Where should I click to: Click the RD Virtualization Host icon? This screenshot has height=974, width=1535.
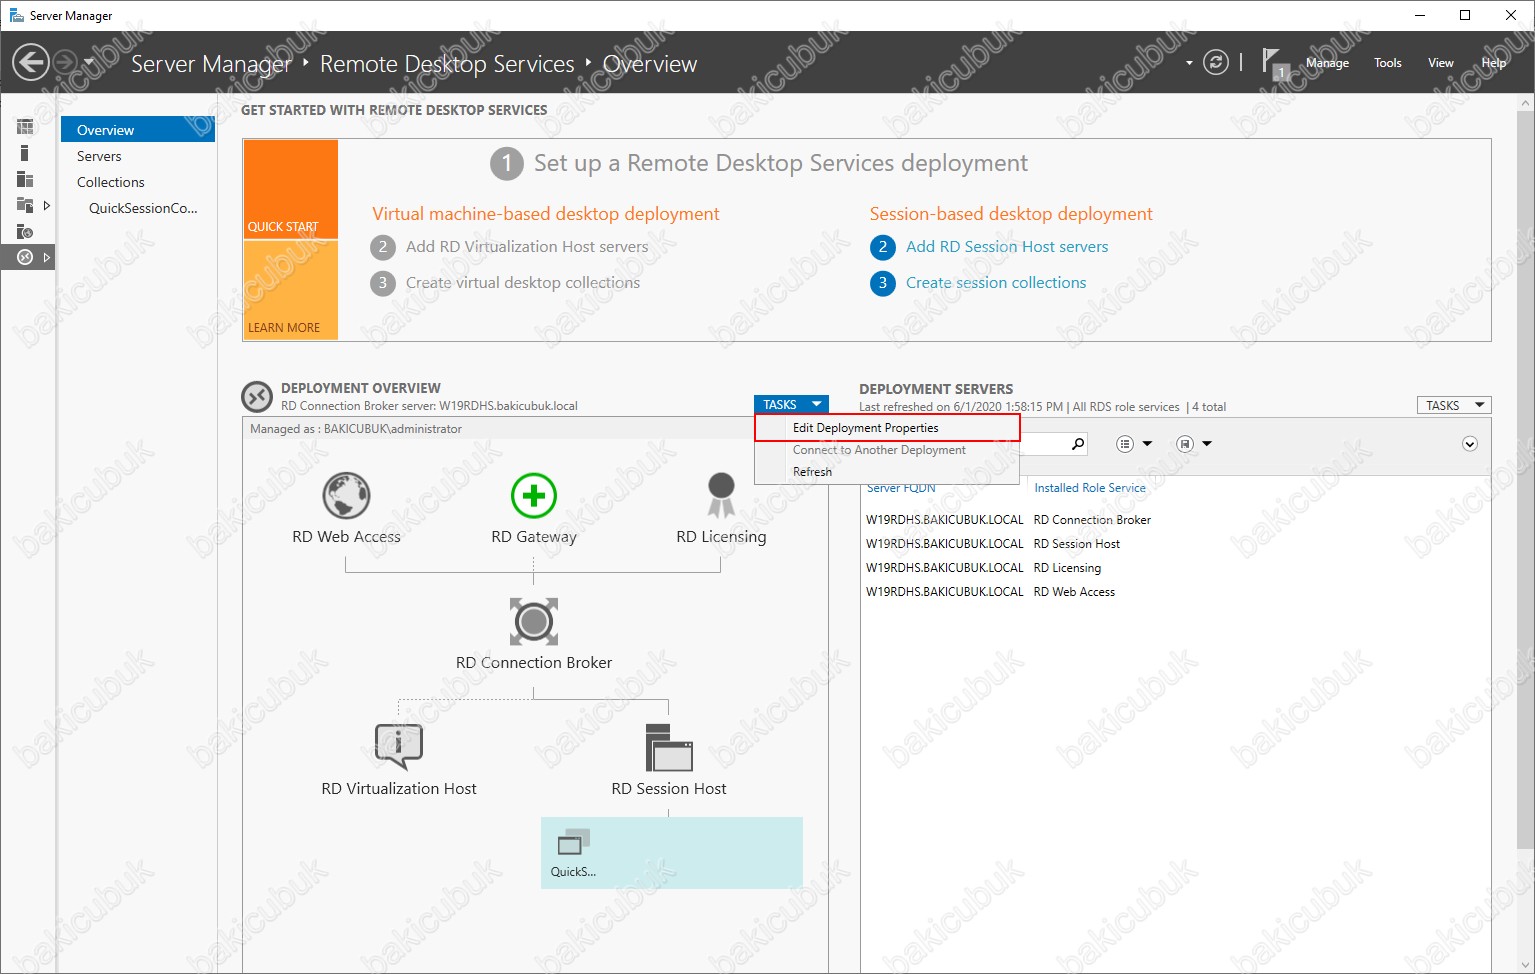(398, 747)
